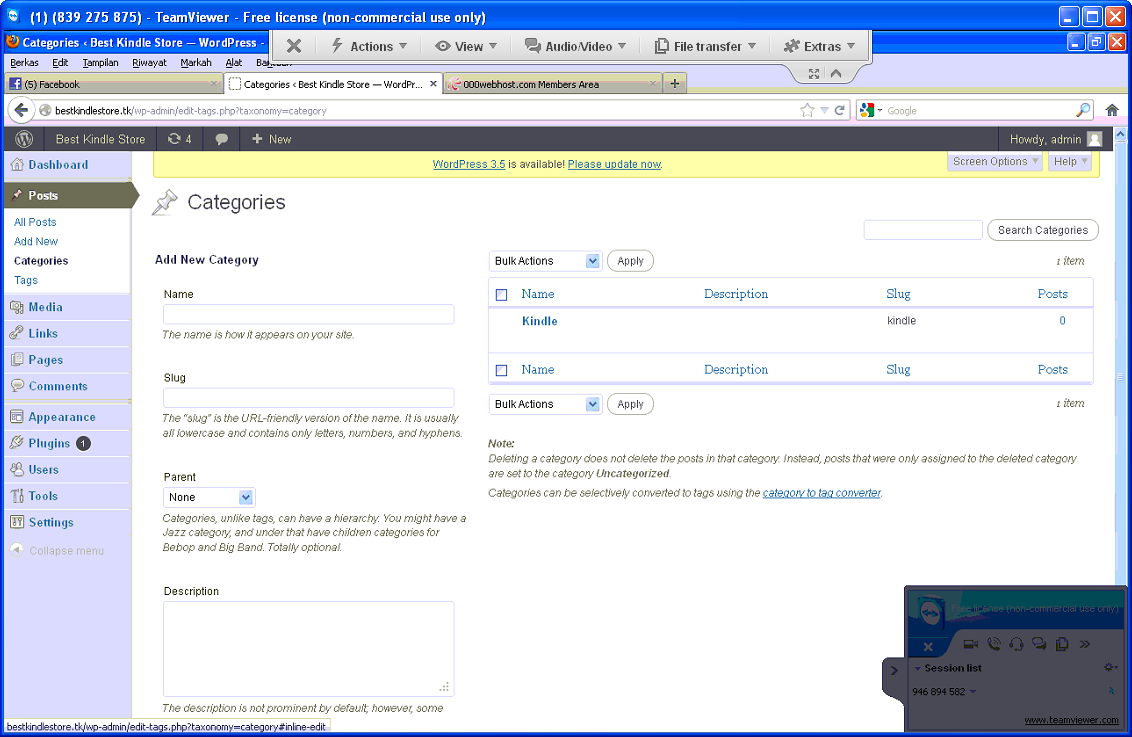Go back with the browser back arrow

coord(22,110)
